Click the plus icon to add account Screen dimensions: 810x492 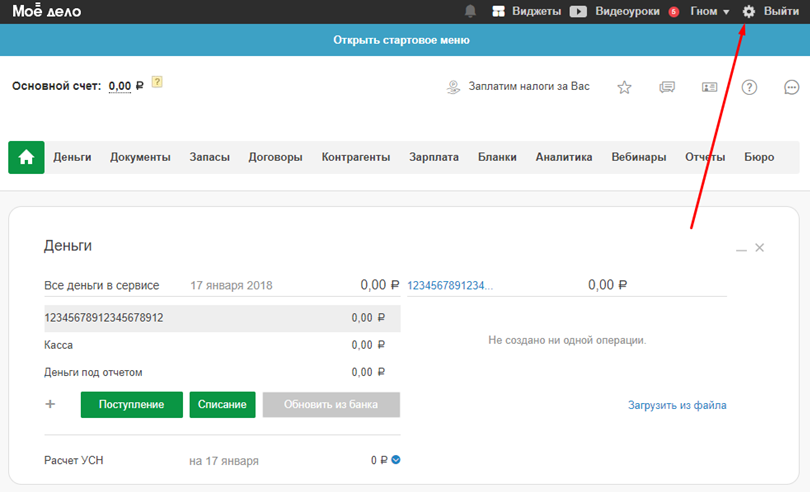[50, 404]
